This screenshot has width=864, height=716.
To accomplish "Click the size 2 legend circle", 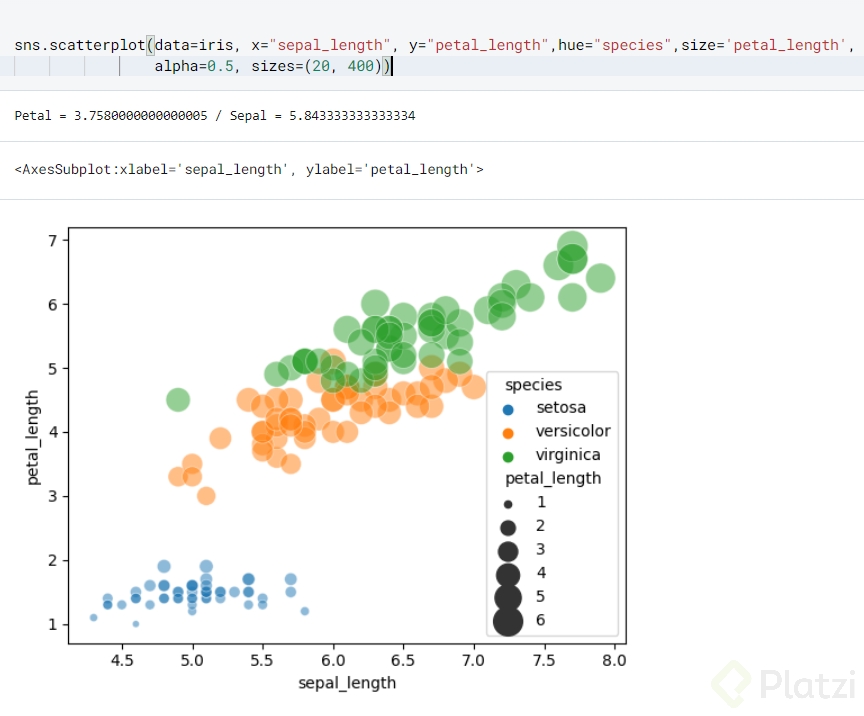I will [508, 527].
